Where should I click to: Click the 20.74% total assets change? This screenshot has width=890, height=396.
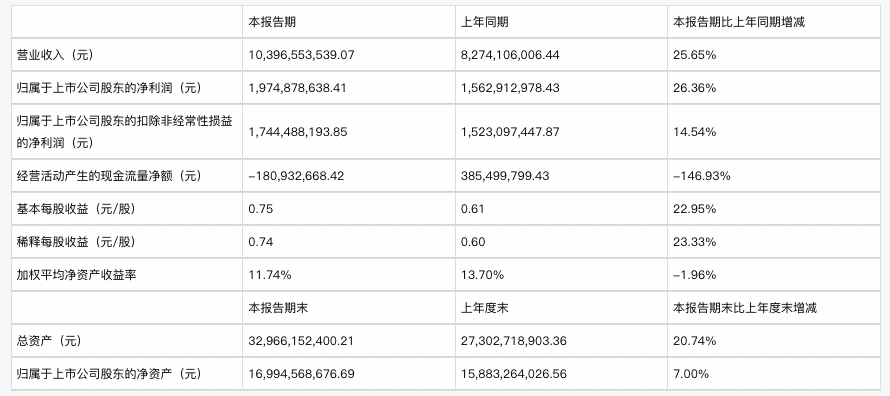point(694,341)
